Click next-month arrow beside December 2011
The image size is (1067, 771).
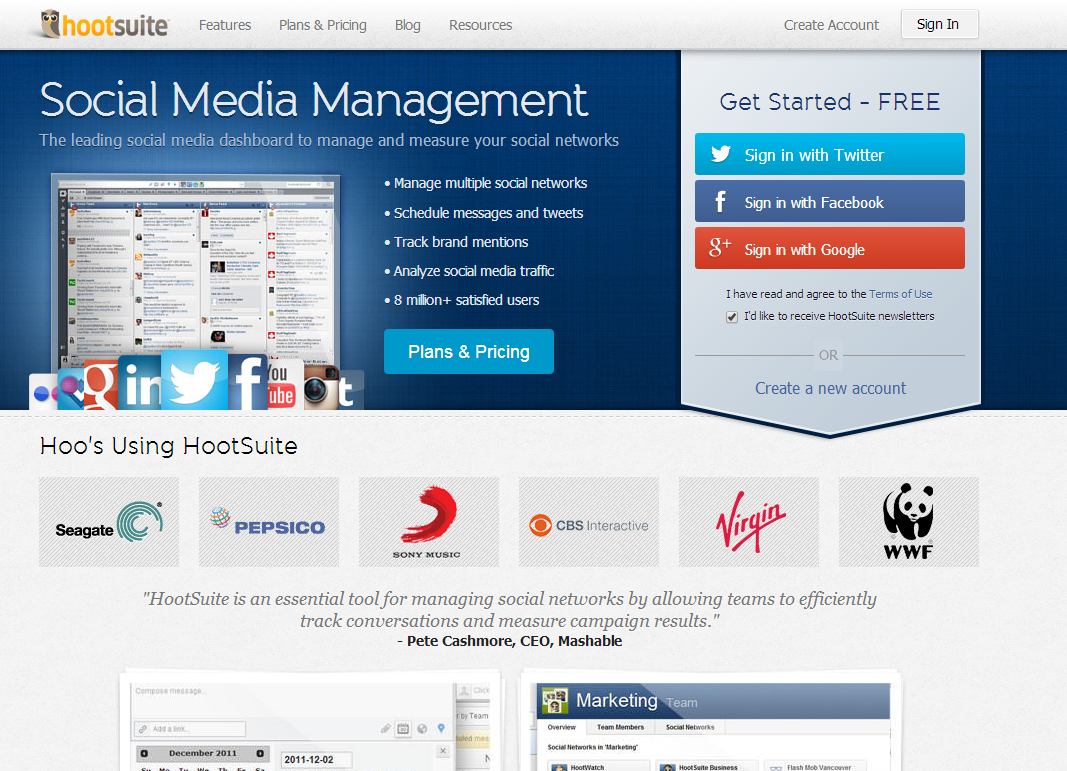(260, 753)
